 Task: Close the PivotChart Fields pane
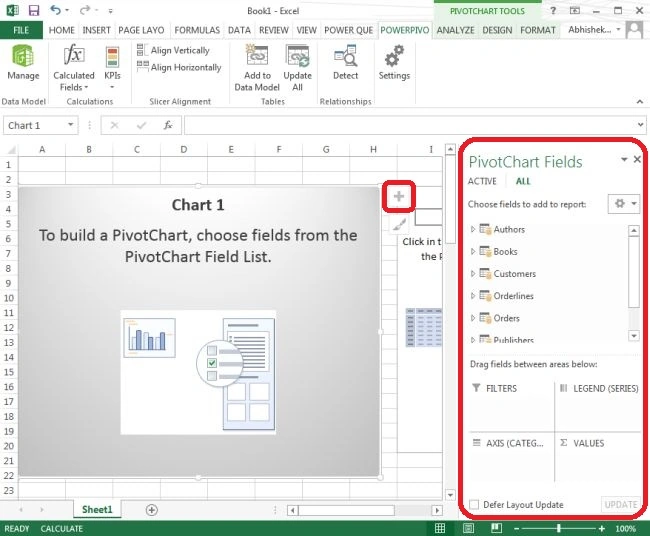(x=638, y=160)
